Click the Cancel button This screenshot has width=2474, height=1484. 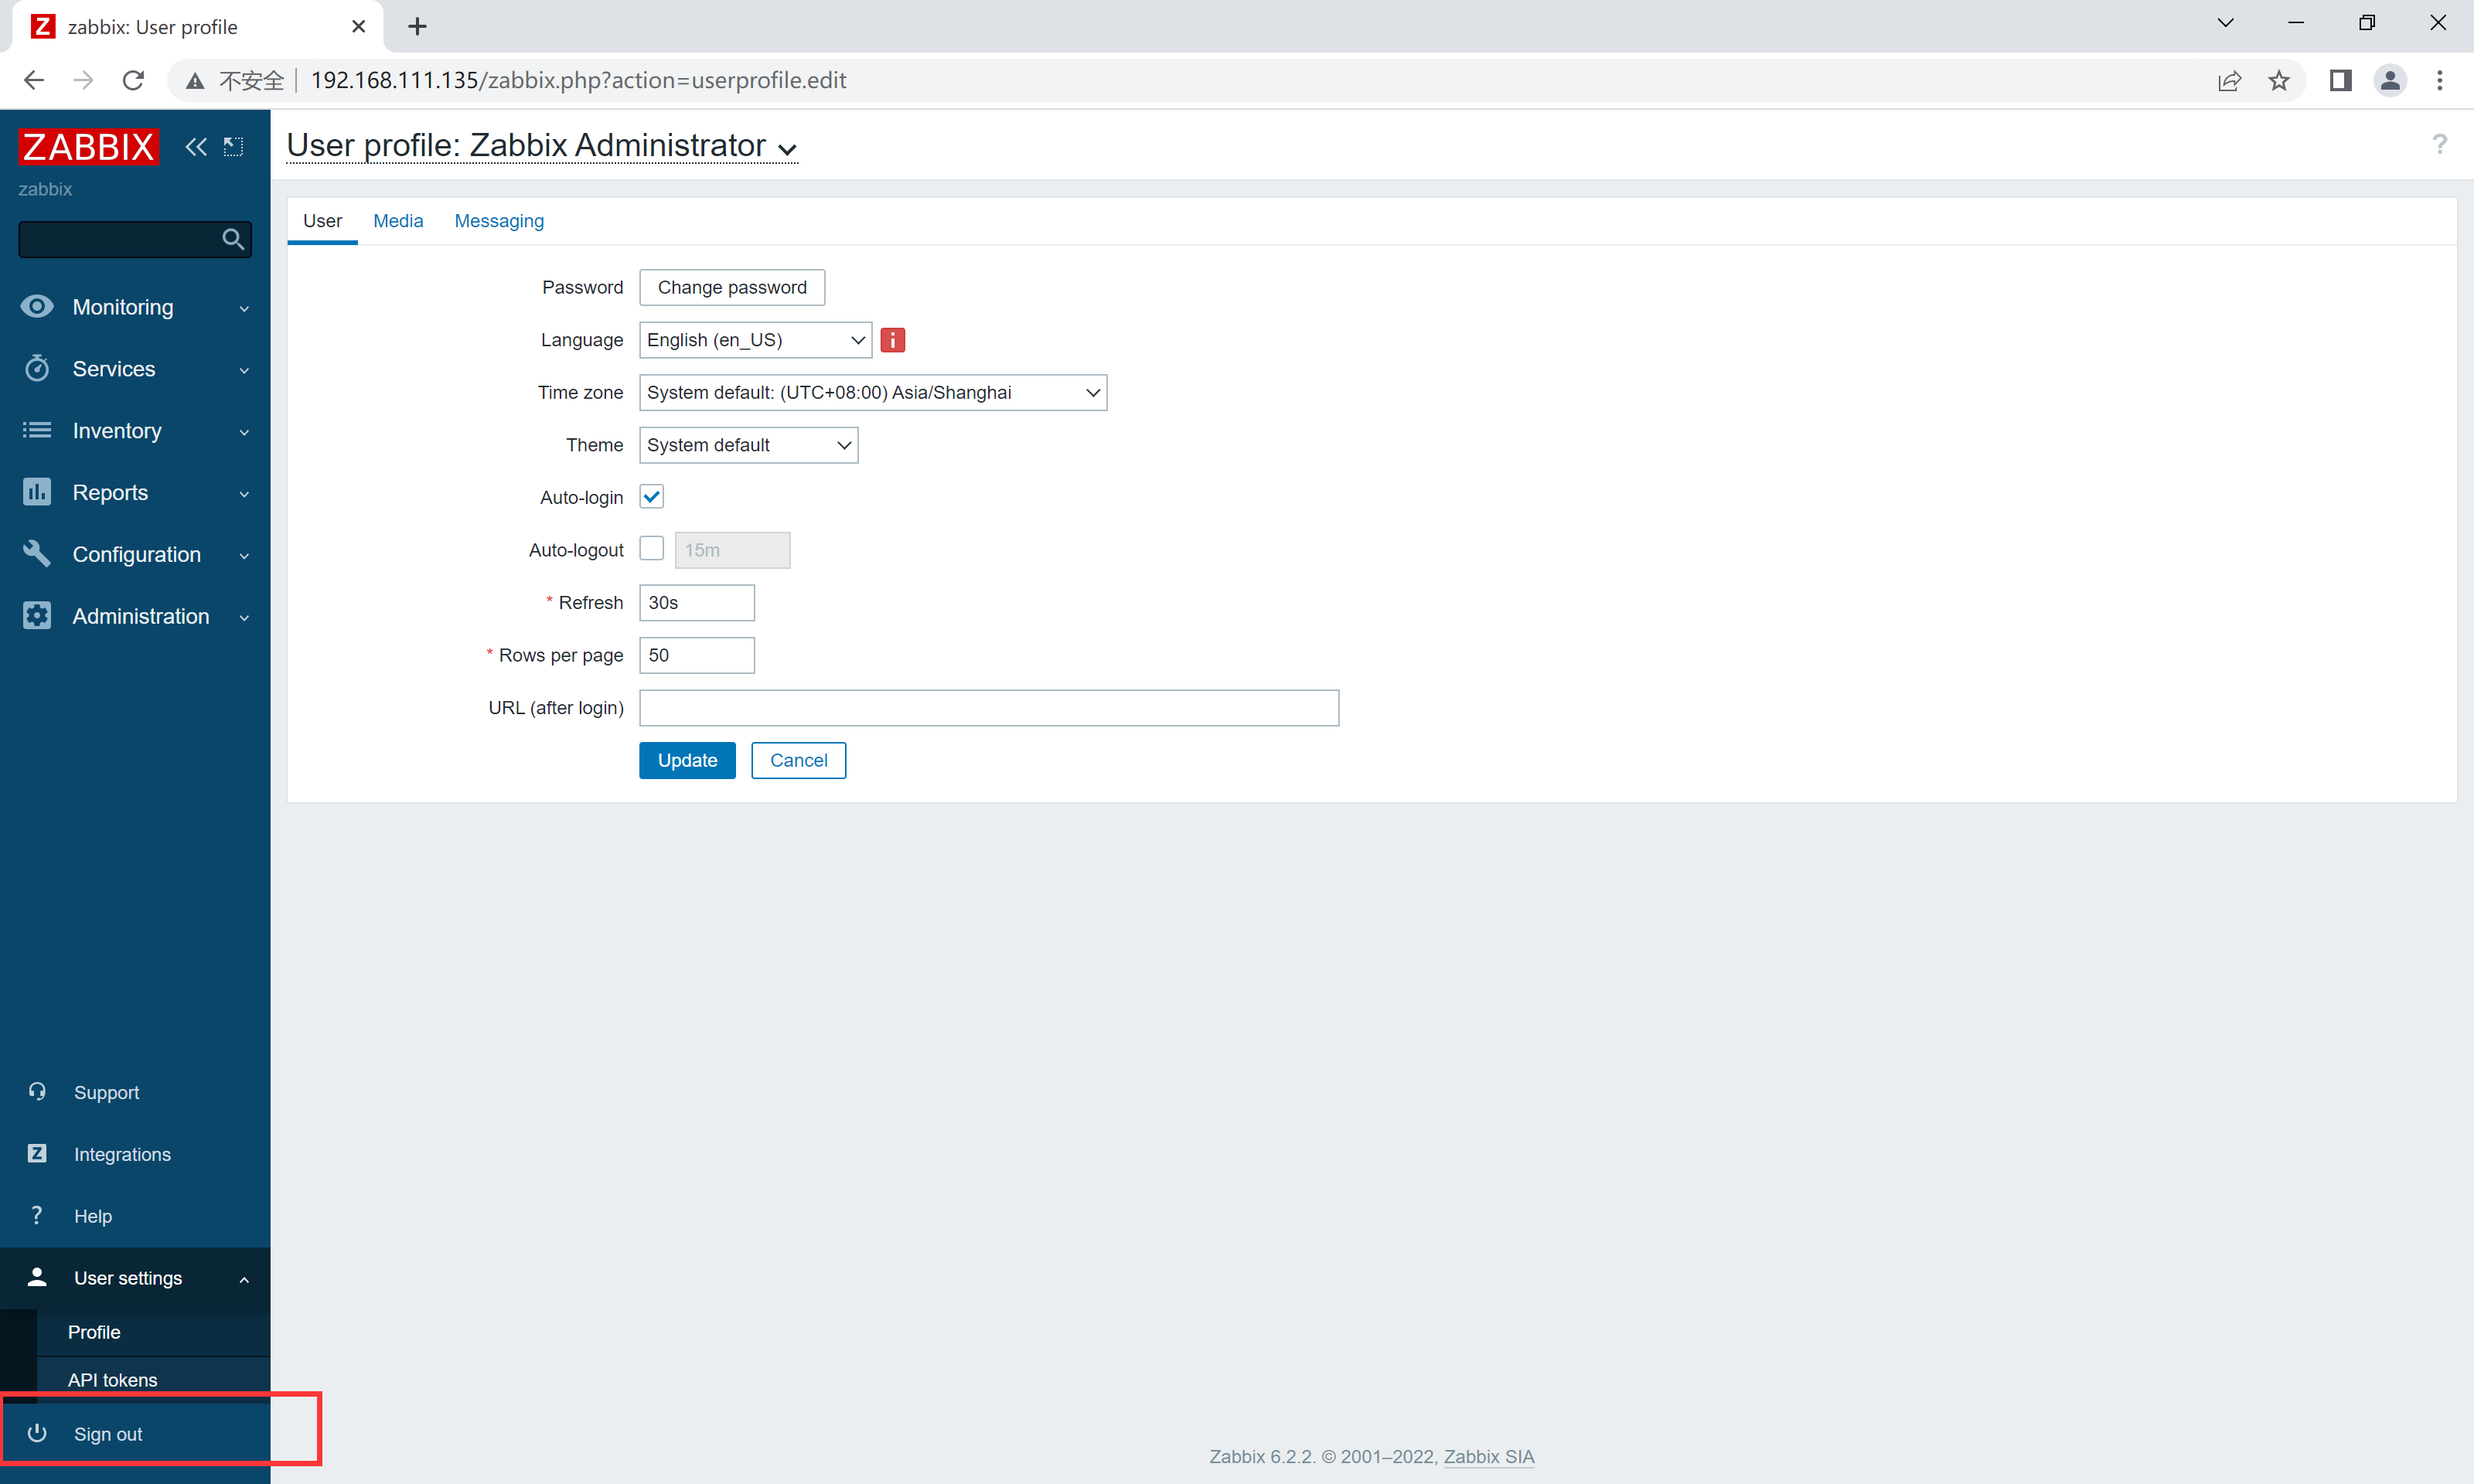(x=798, y=760)
